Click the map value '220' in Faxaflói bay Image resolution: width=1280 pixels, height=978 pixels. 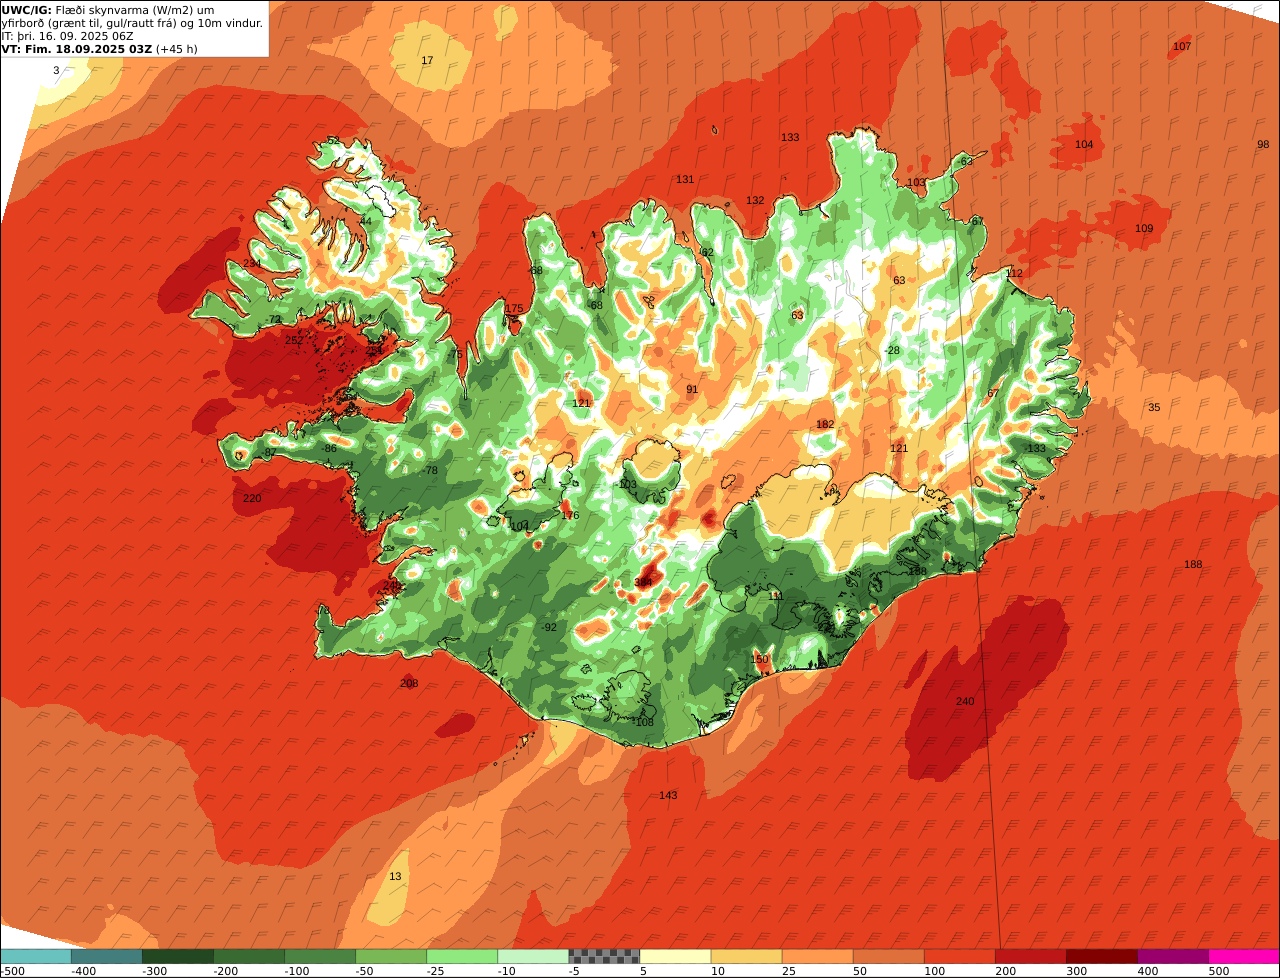click(x=252, y=498)
